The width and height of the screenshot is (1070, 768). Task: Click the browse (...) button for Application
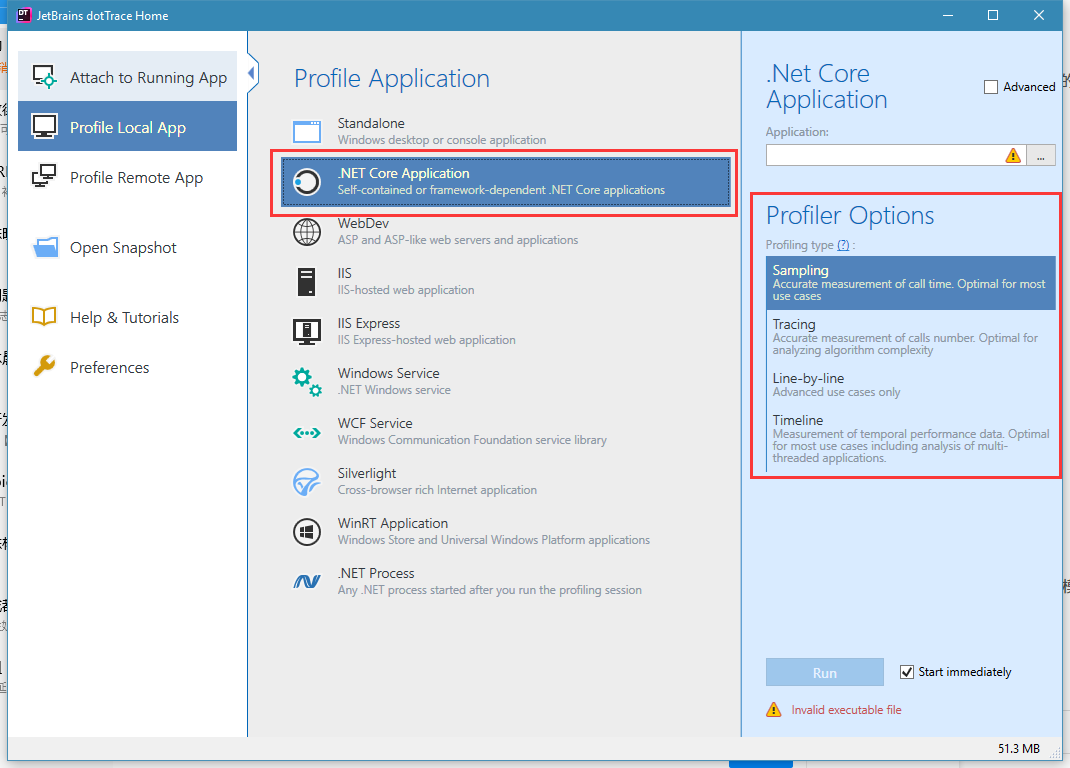point(1041,156)
